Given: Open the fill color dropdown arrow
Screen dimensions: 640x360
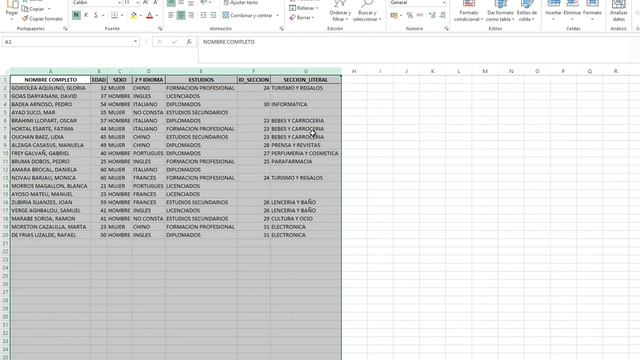Looking at the screenshot, I should pos(141,16).
